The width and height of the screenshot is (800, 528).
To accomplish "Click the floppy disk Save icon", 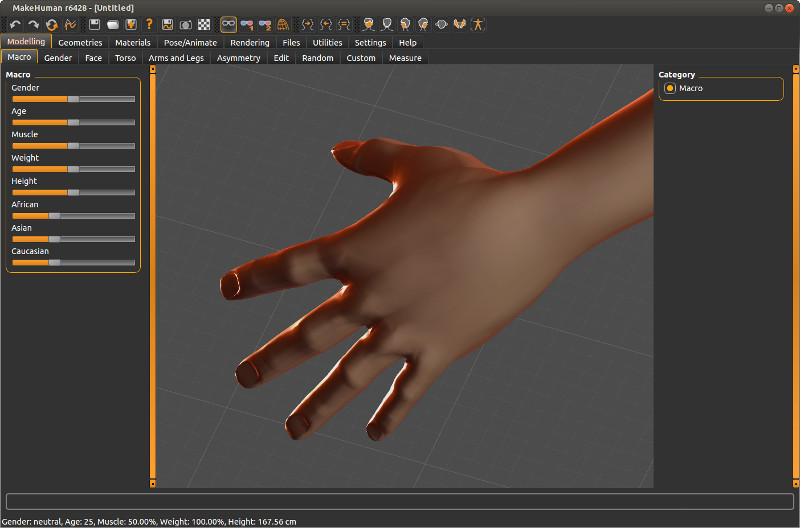I will coord(94,24).
